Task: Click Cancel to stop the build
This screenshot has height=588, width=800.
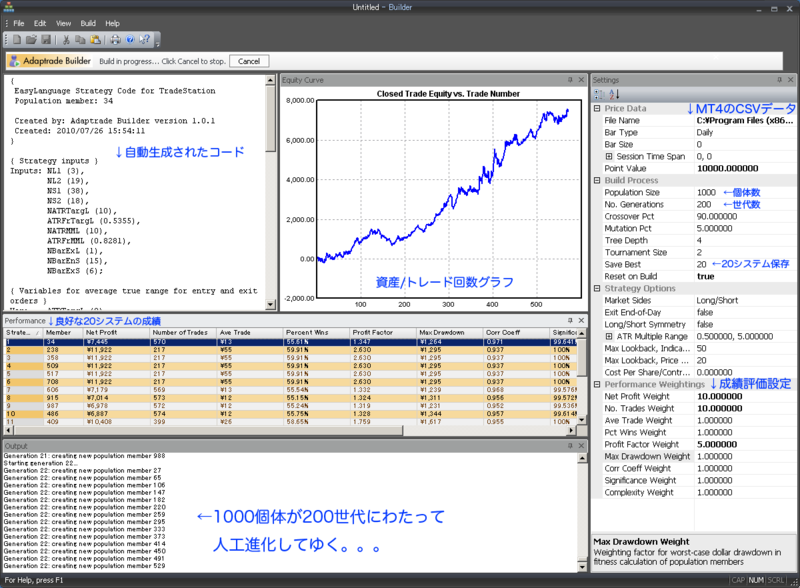Action: pyautogui.click(x=249, y=61)
